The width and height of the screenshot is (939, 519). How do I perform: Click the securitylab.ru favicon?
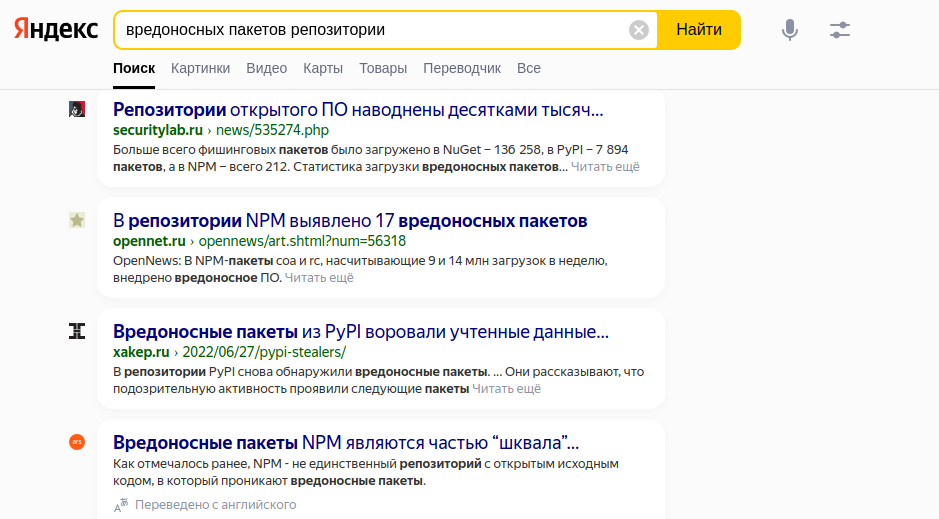click(77, 110)
